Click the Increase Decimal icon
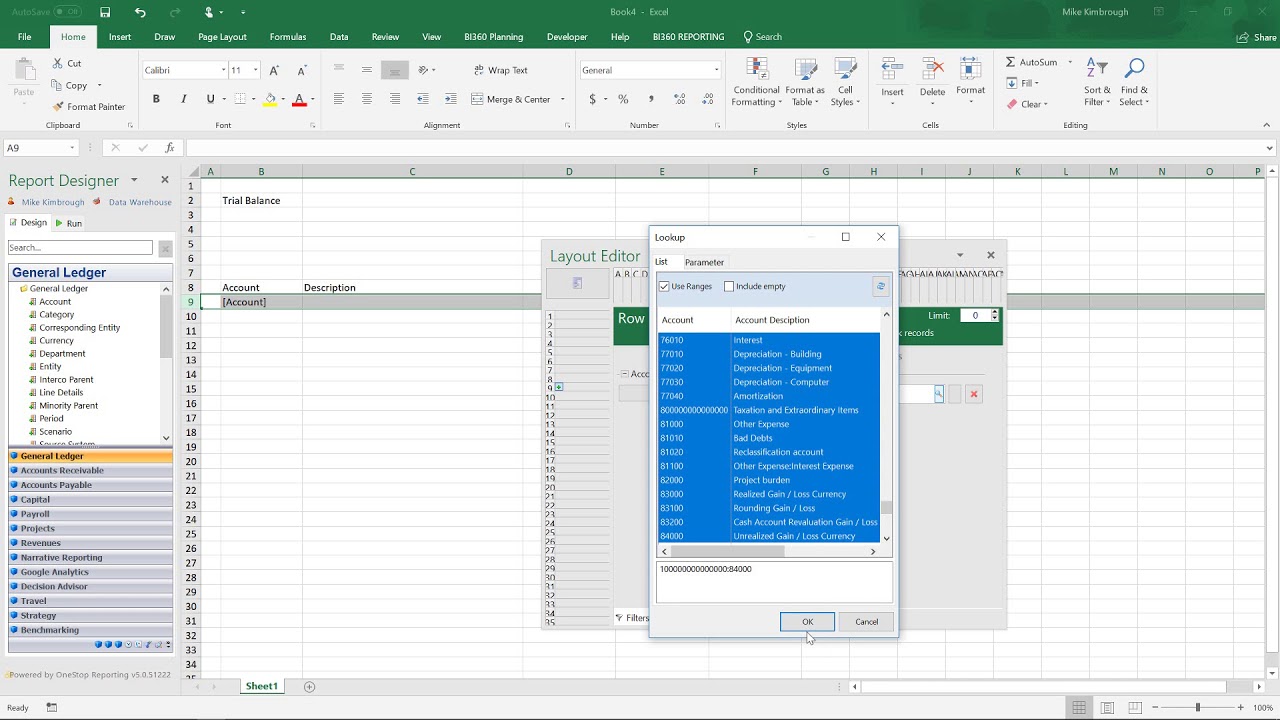Screen dimensions: 1280x720 point(680,99)
